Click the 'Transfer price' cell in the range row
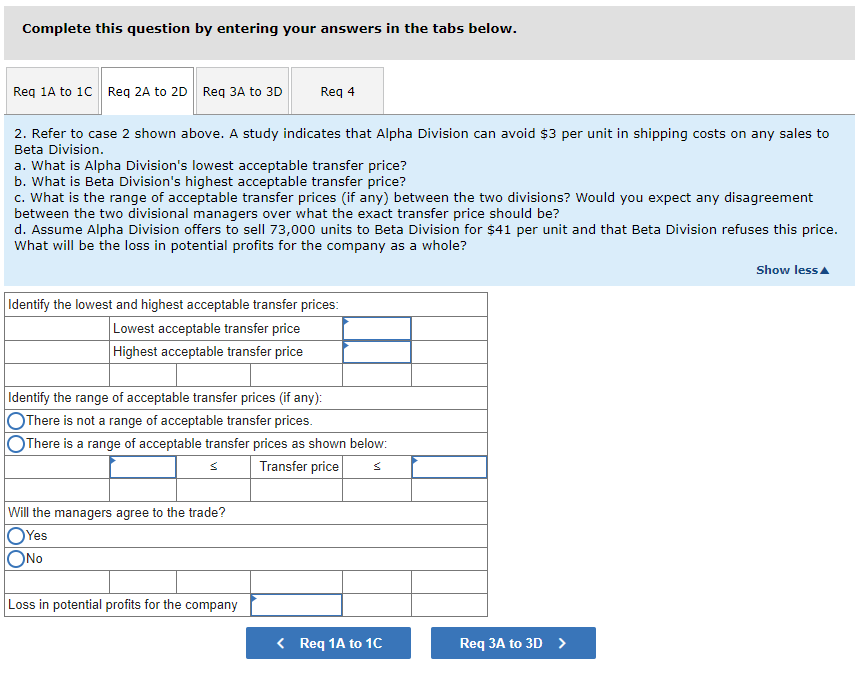860x681 pixels. click(298, 466)
